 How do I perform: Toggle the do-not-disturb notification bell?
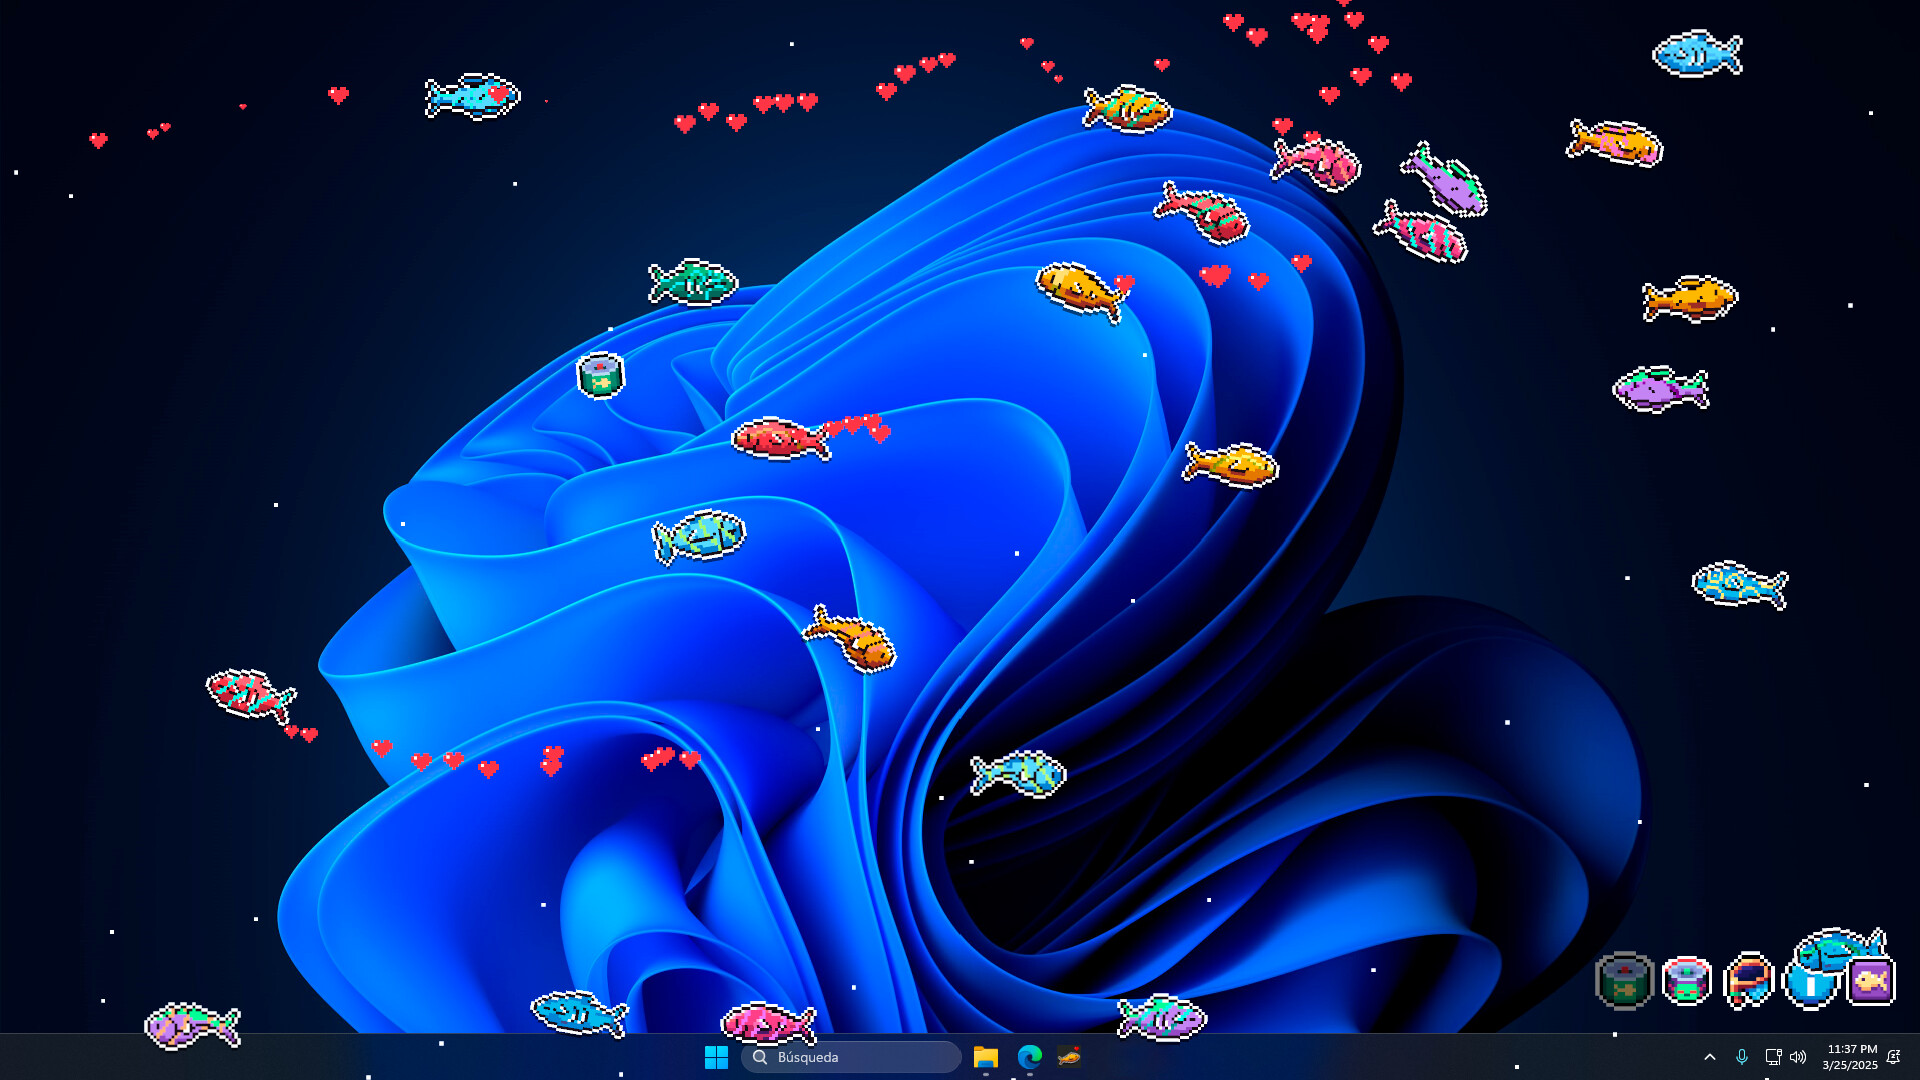(x=1894, y=1057)
